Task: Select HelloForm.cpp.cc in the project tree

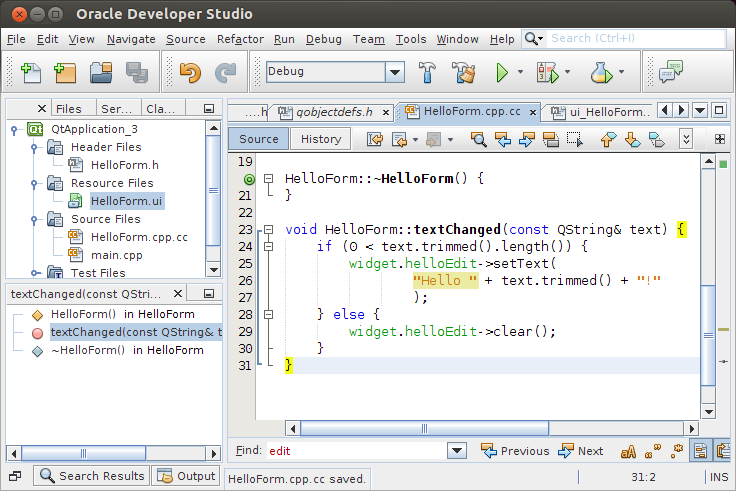Action: [x=139, y=237]
